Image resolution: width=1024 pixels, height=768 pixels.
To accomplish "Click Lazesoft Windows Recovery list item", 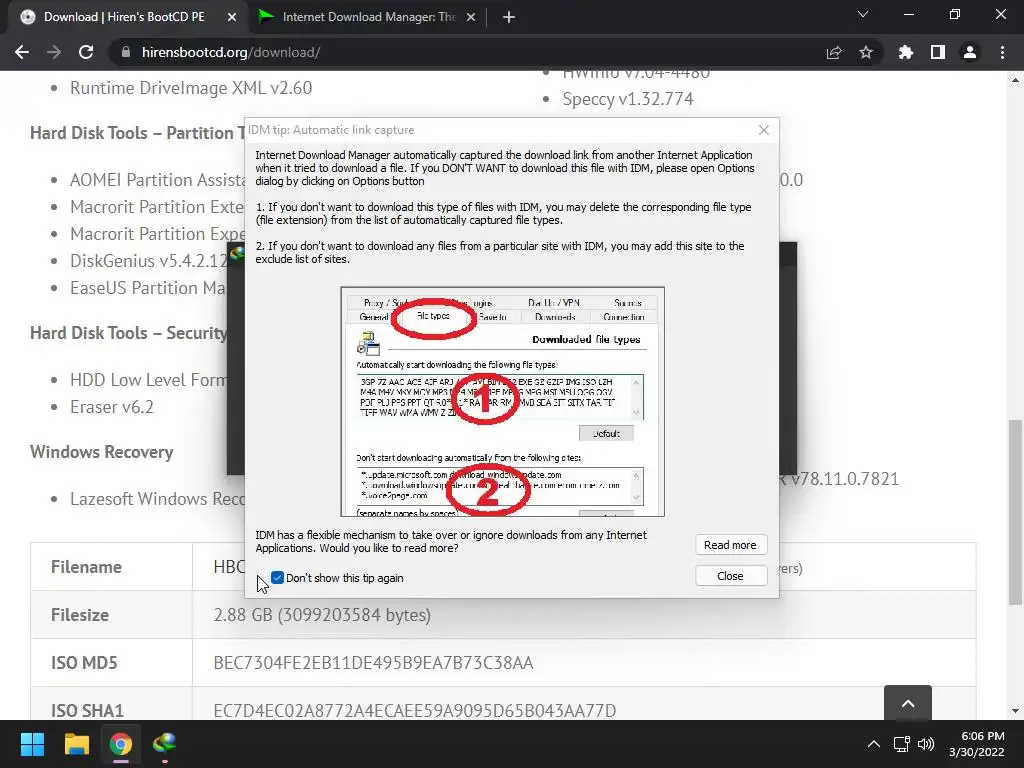I will pos(157,499).
